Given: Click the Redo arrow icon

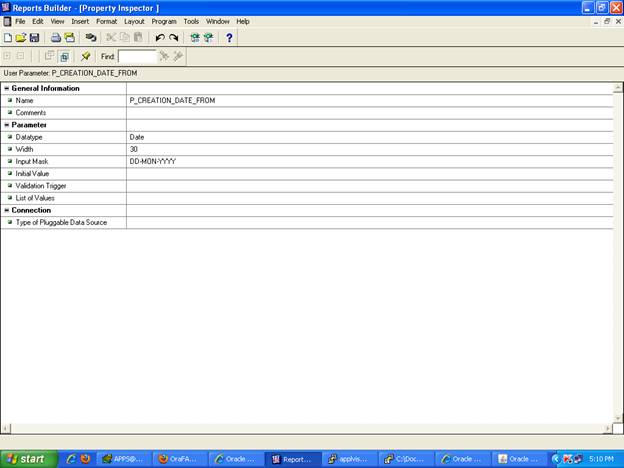Looking at the screenshot, I should [x=173, y=38].
